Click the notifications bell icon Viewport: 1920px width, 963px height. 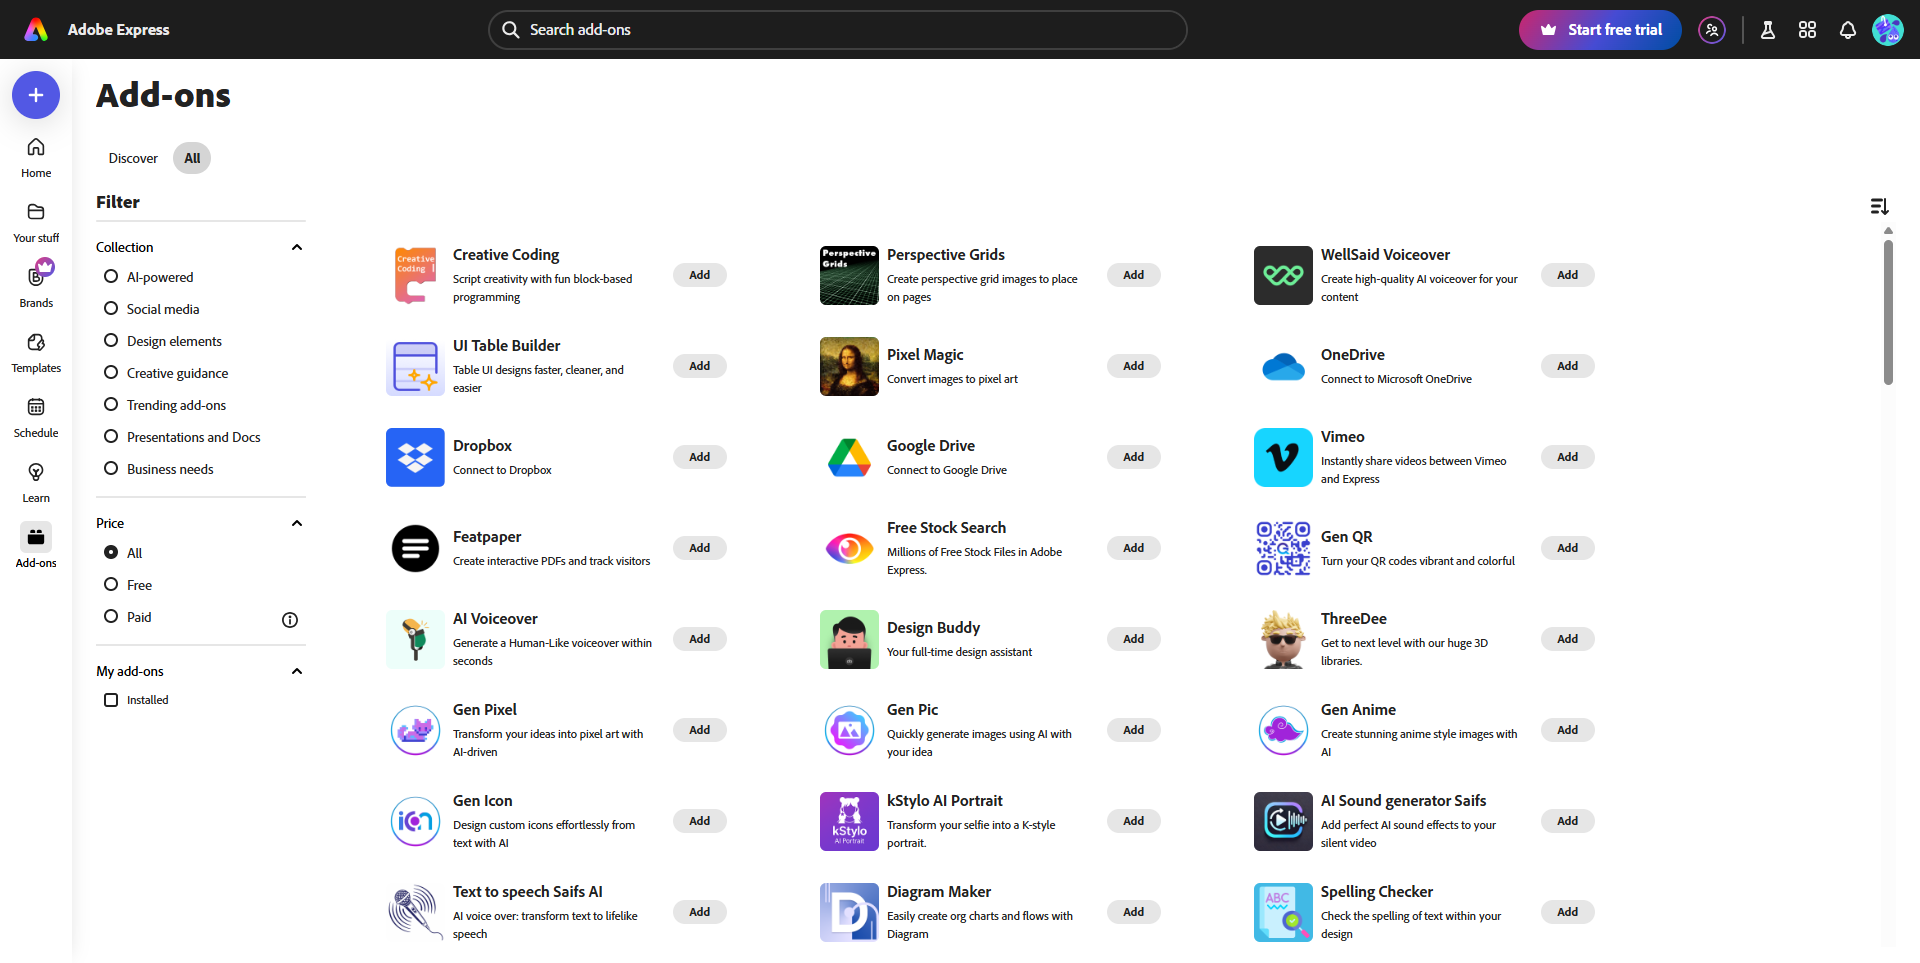[x=1847, y=30]
